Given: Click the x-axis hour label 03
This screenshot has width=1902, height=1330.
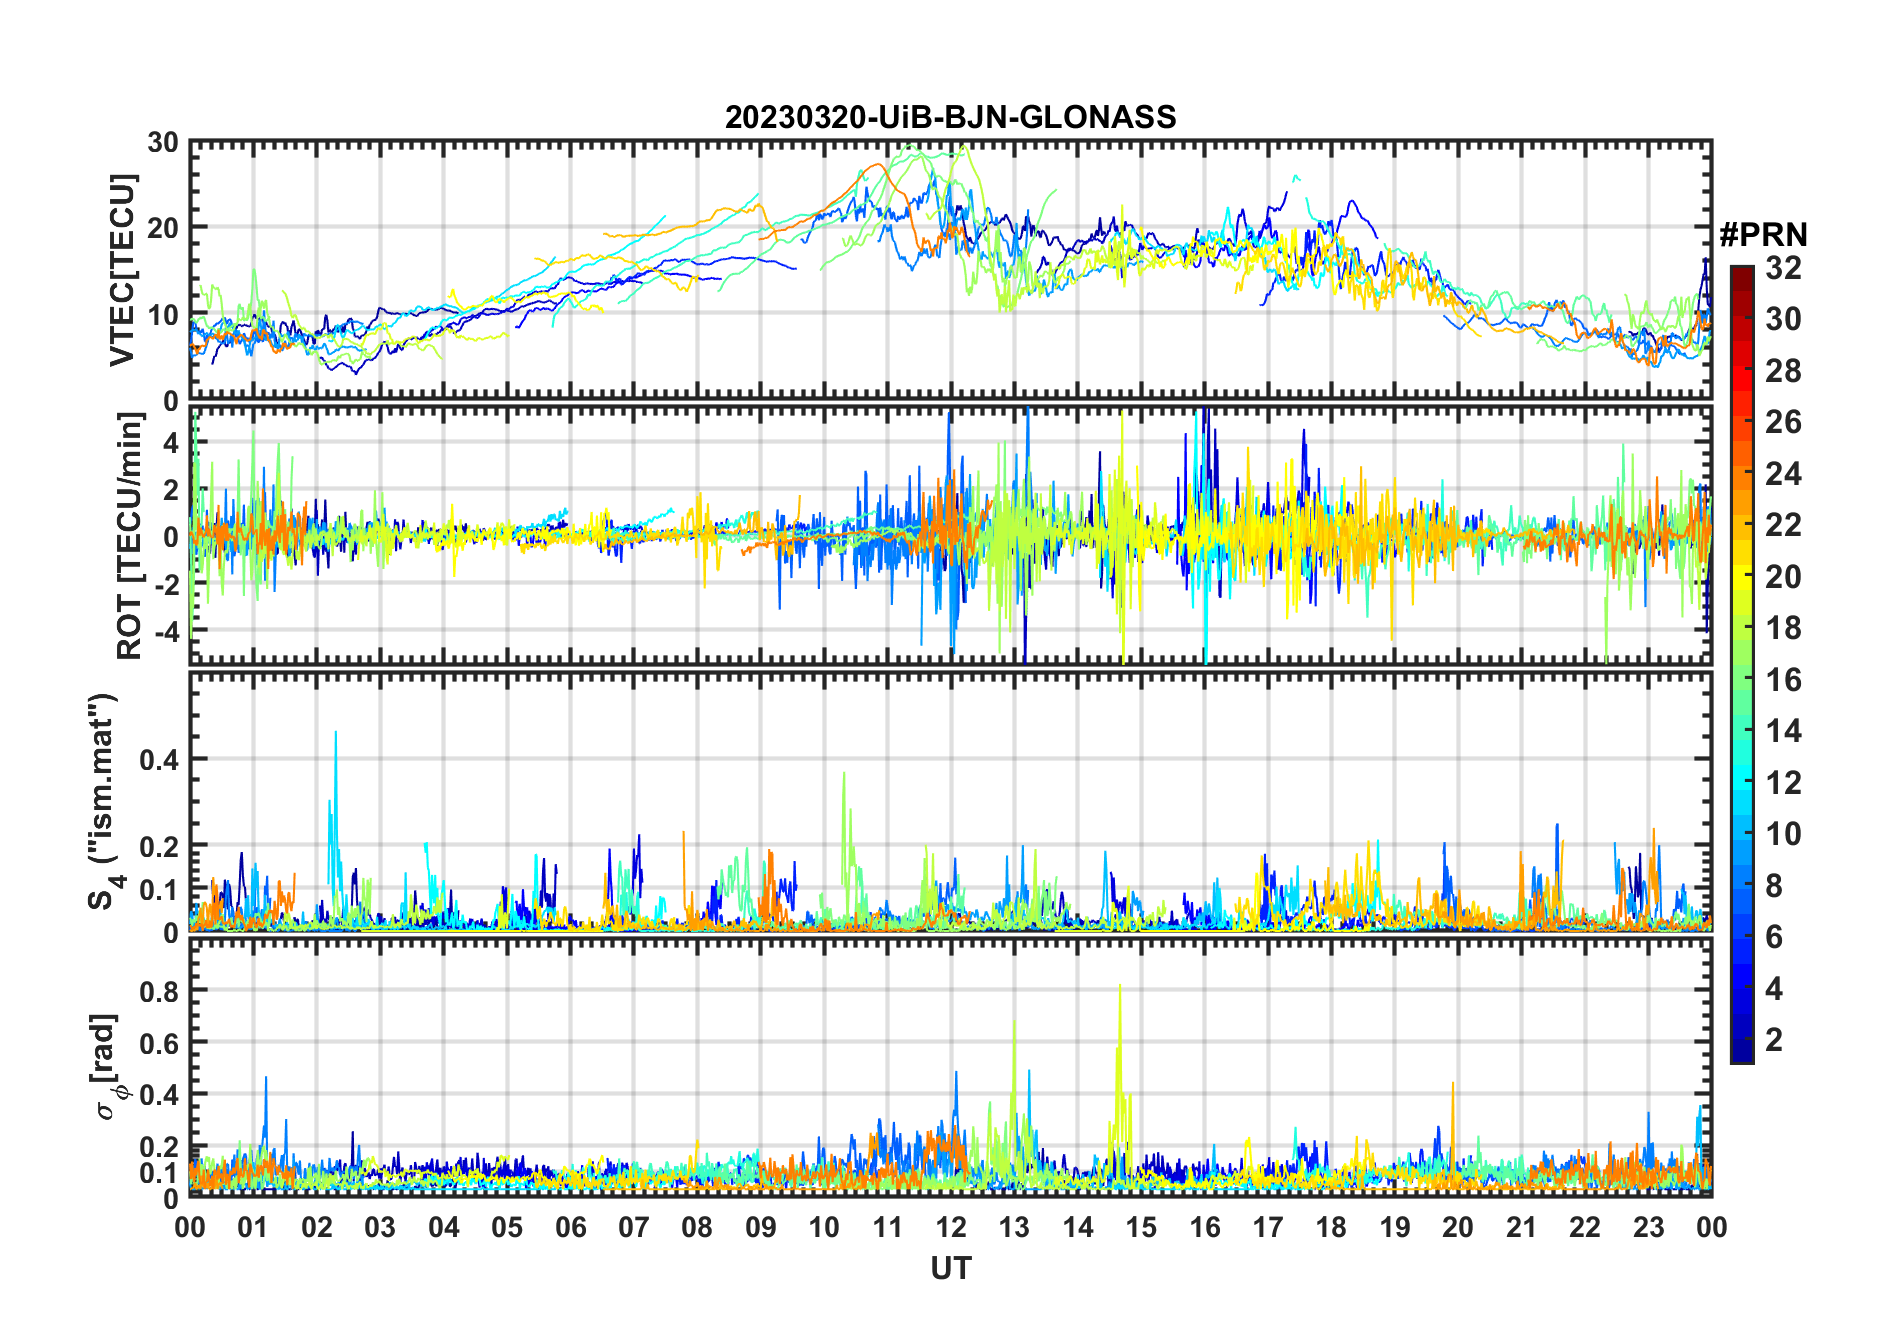Looking at the screenshot, I should click(380, 1228).
